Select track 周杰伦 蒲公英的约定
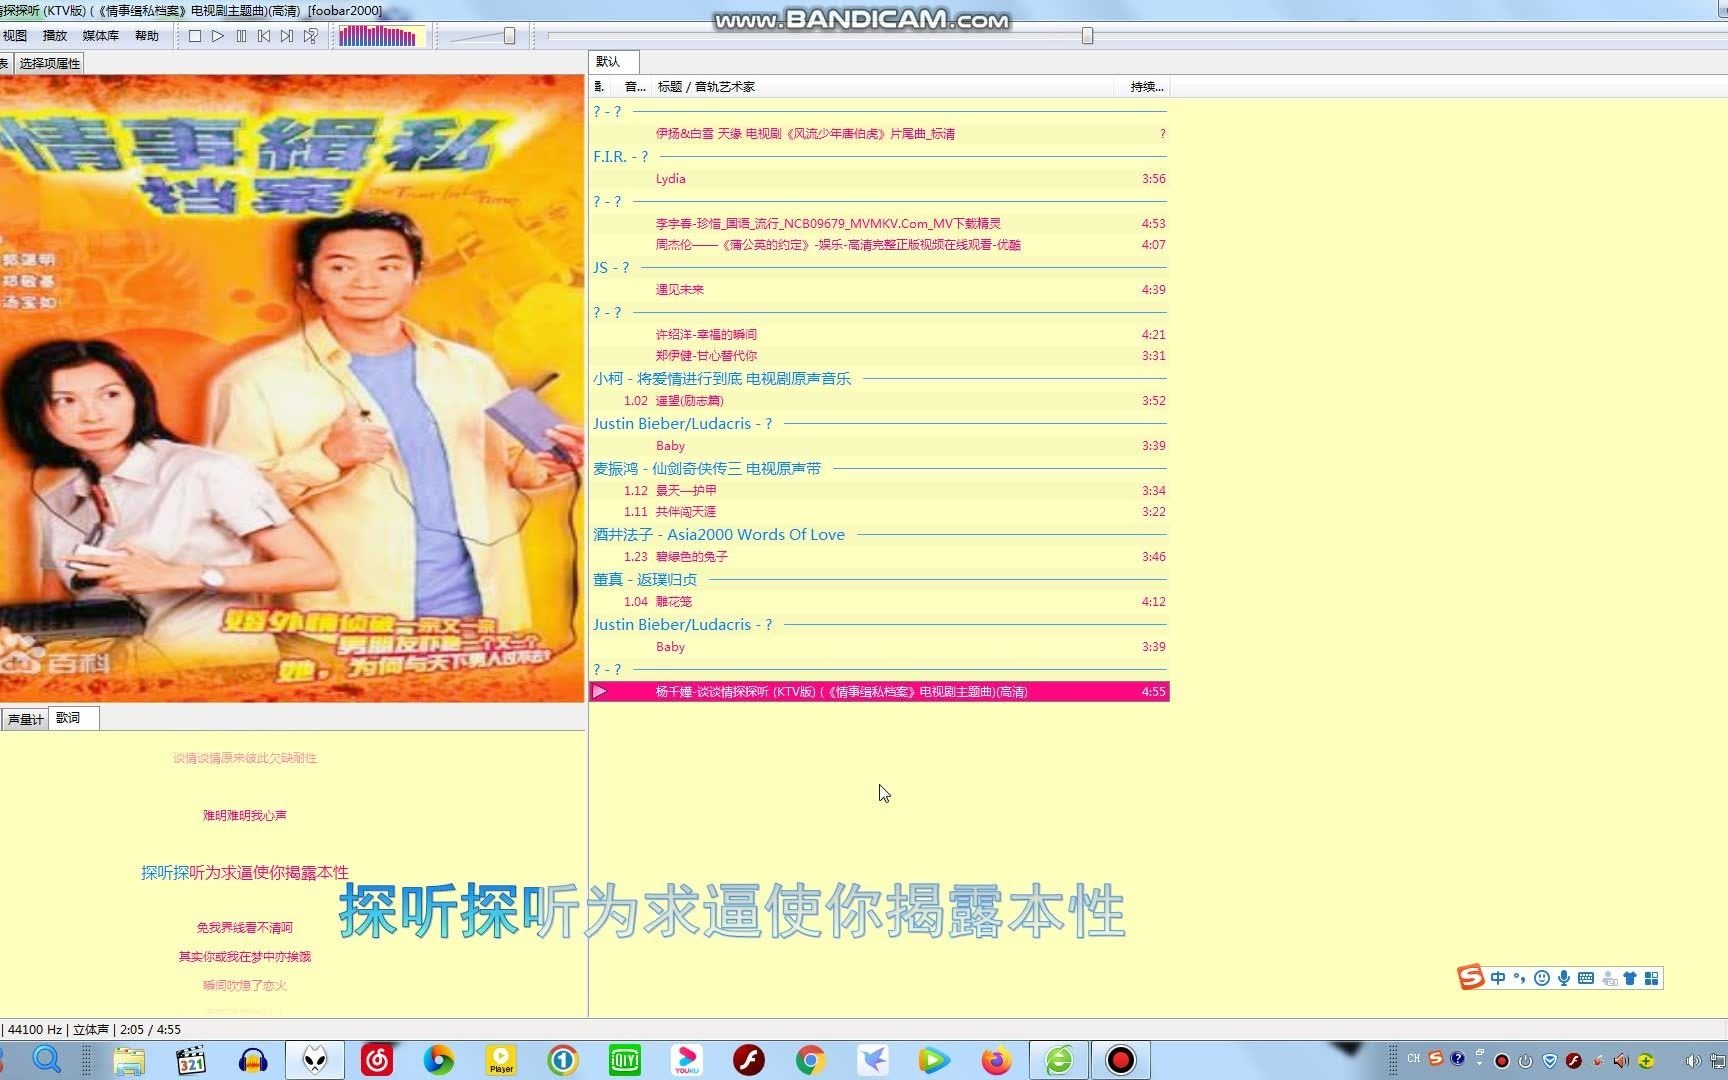 [x=879, y=245]
